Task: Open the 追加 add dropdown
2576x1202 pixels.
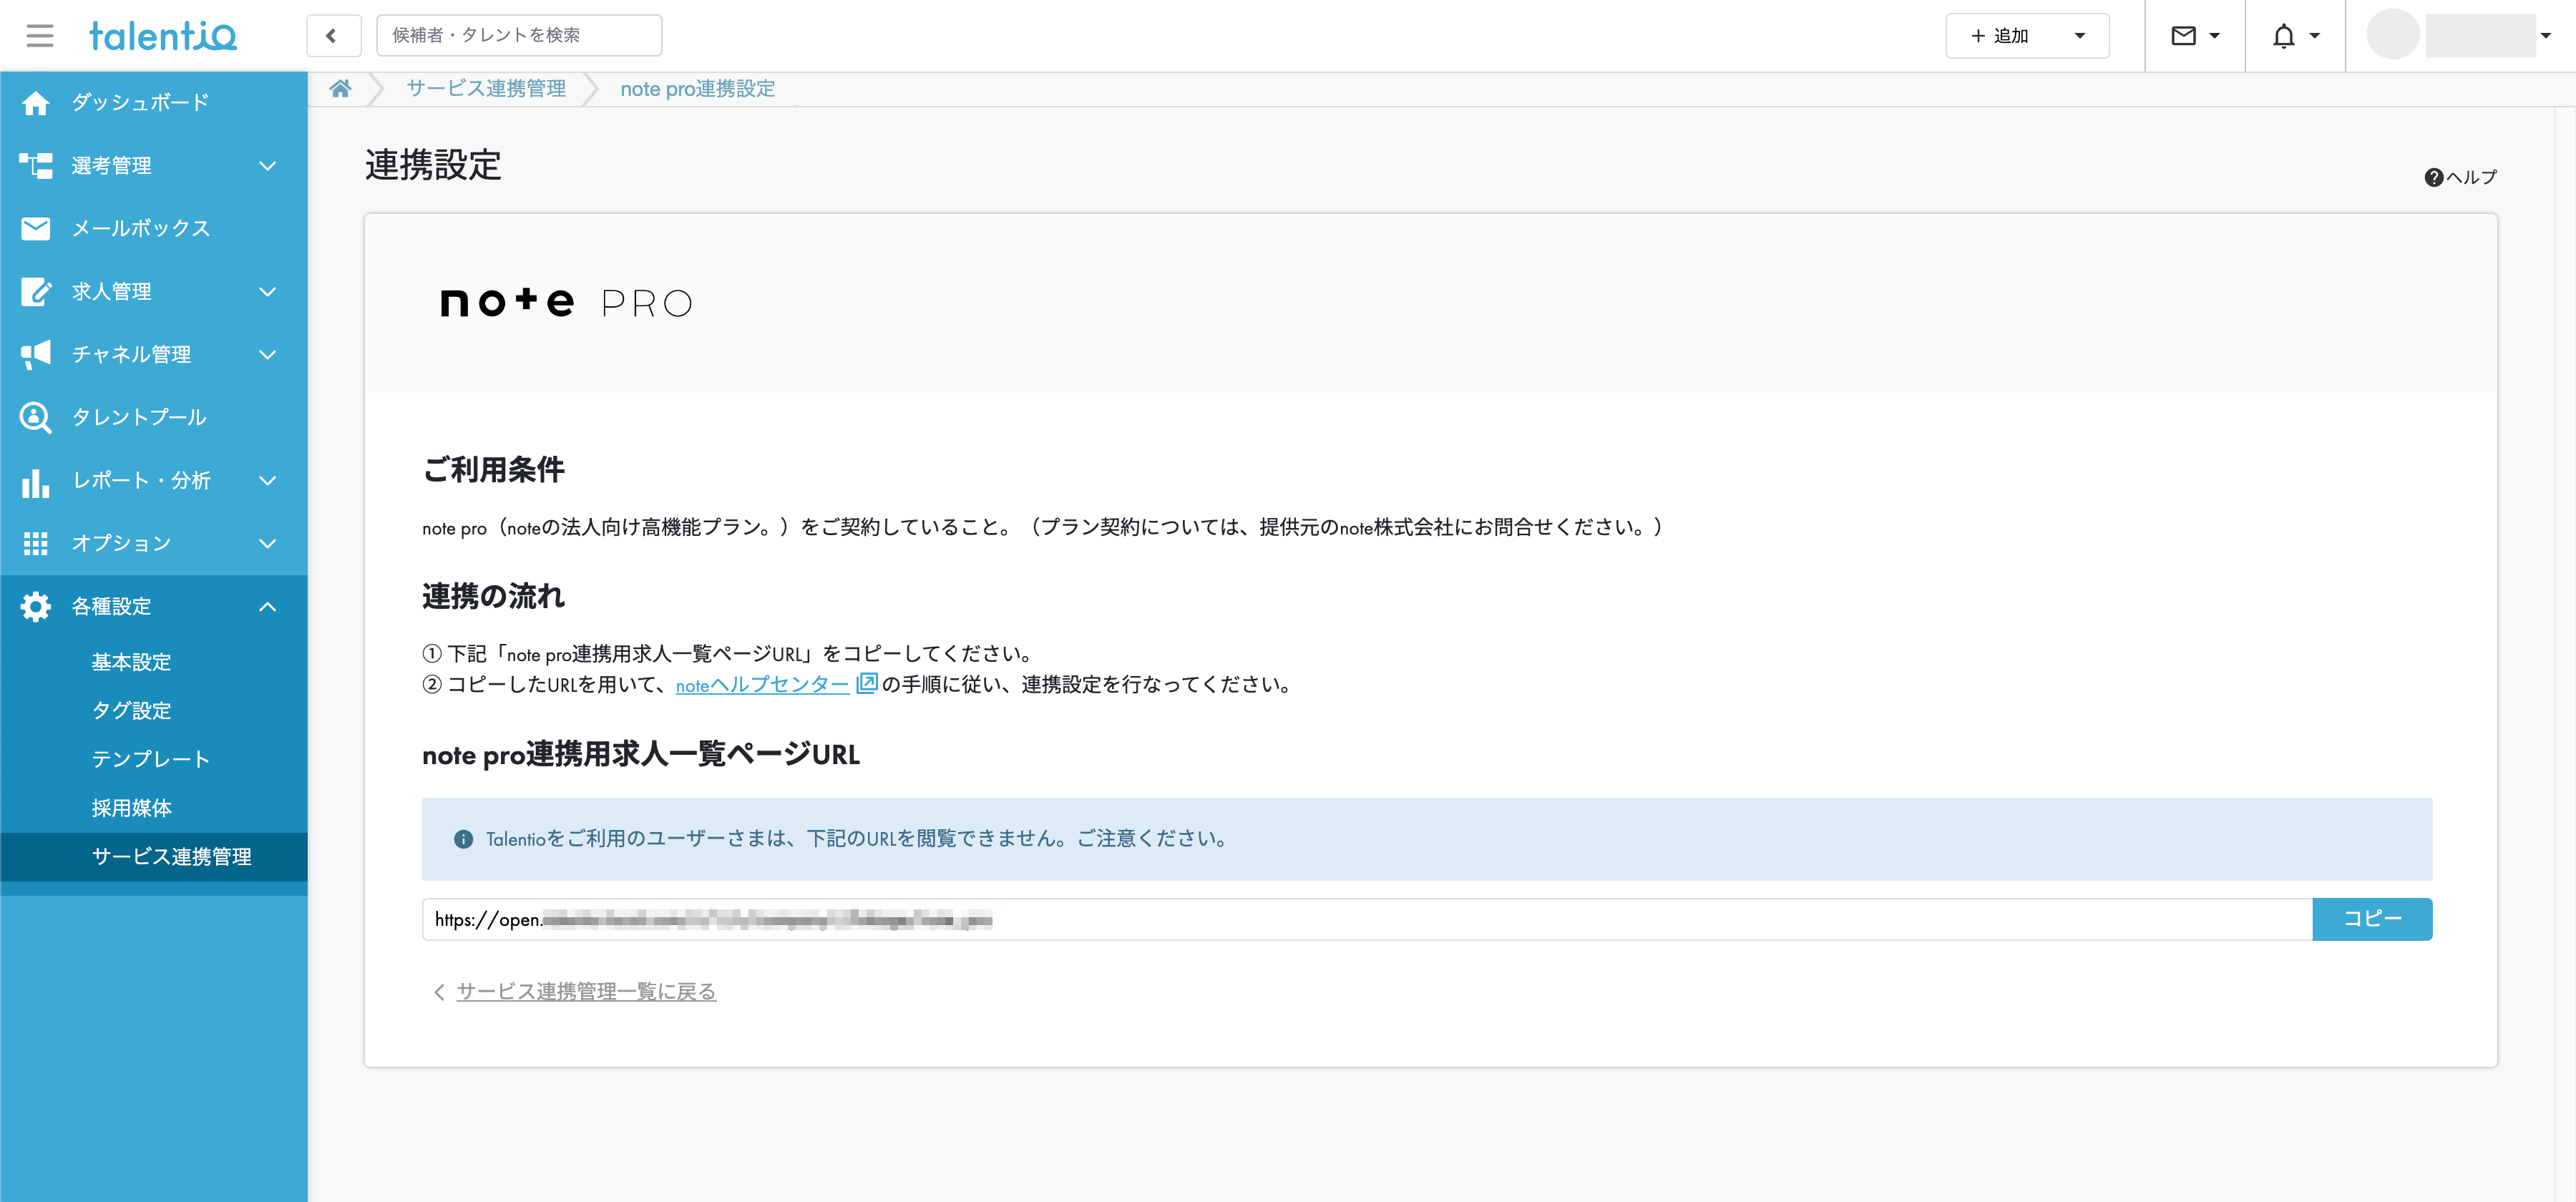Action: [x=2027, y=36]
